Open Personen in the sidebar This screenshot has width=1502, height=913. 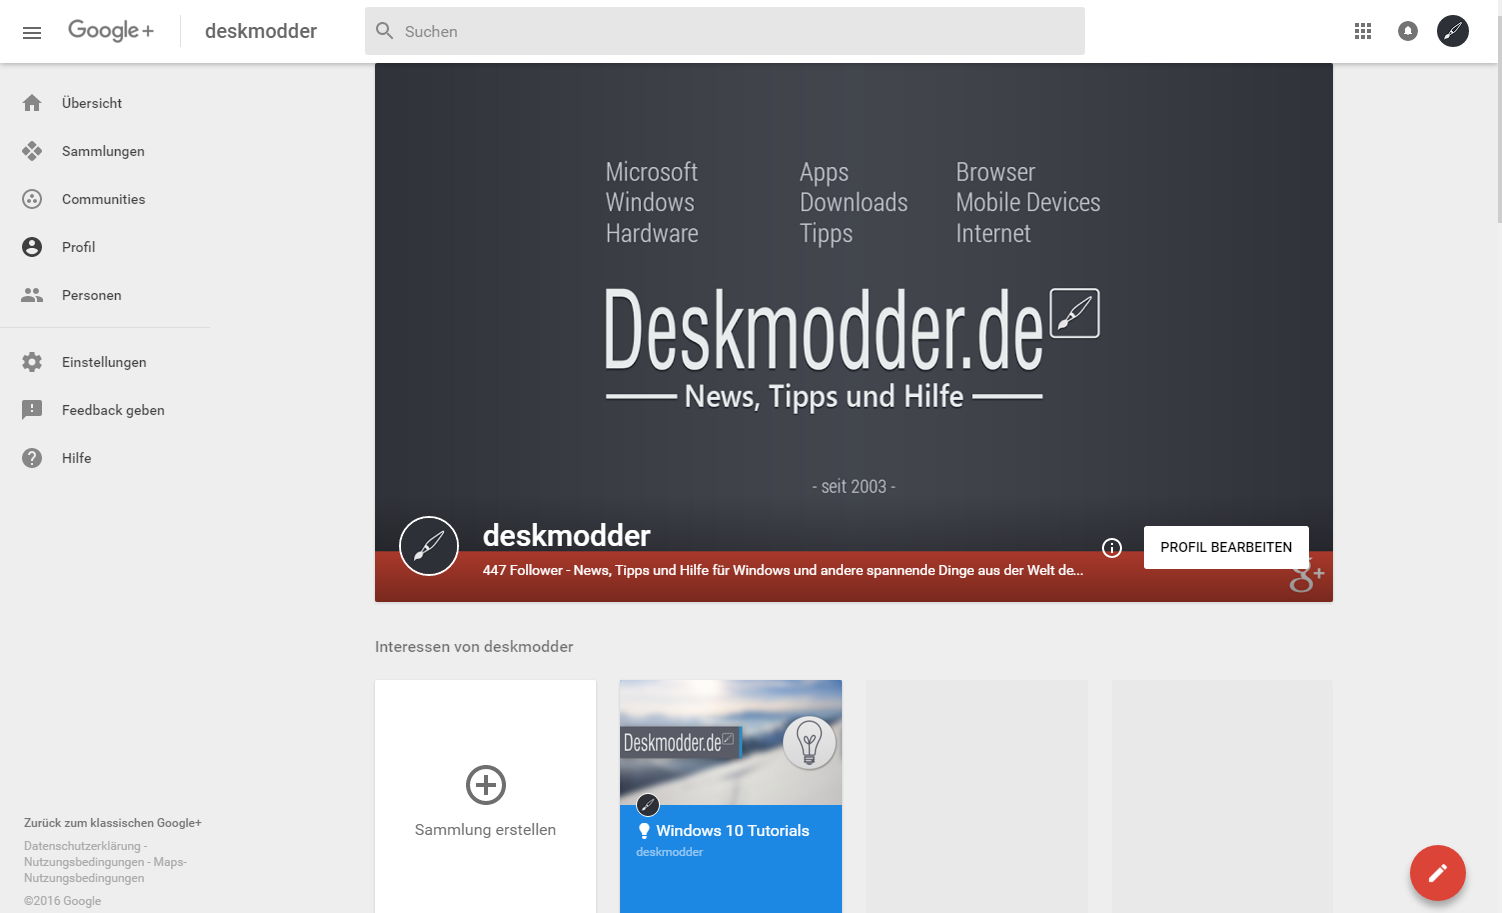(91, 295)
